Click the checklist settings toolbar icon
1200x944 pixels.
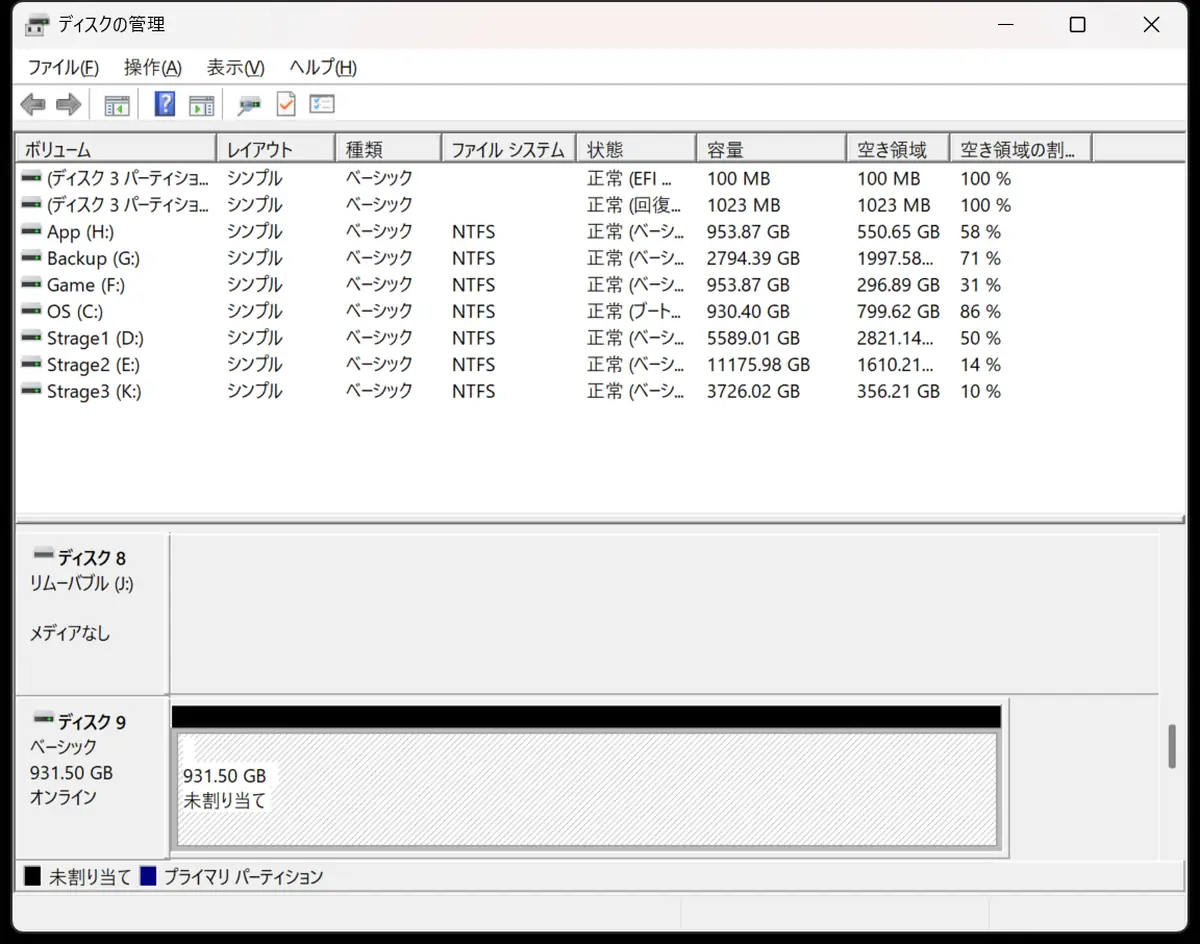[322, 104]
